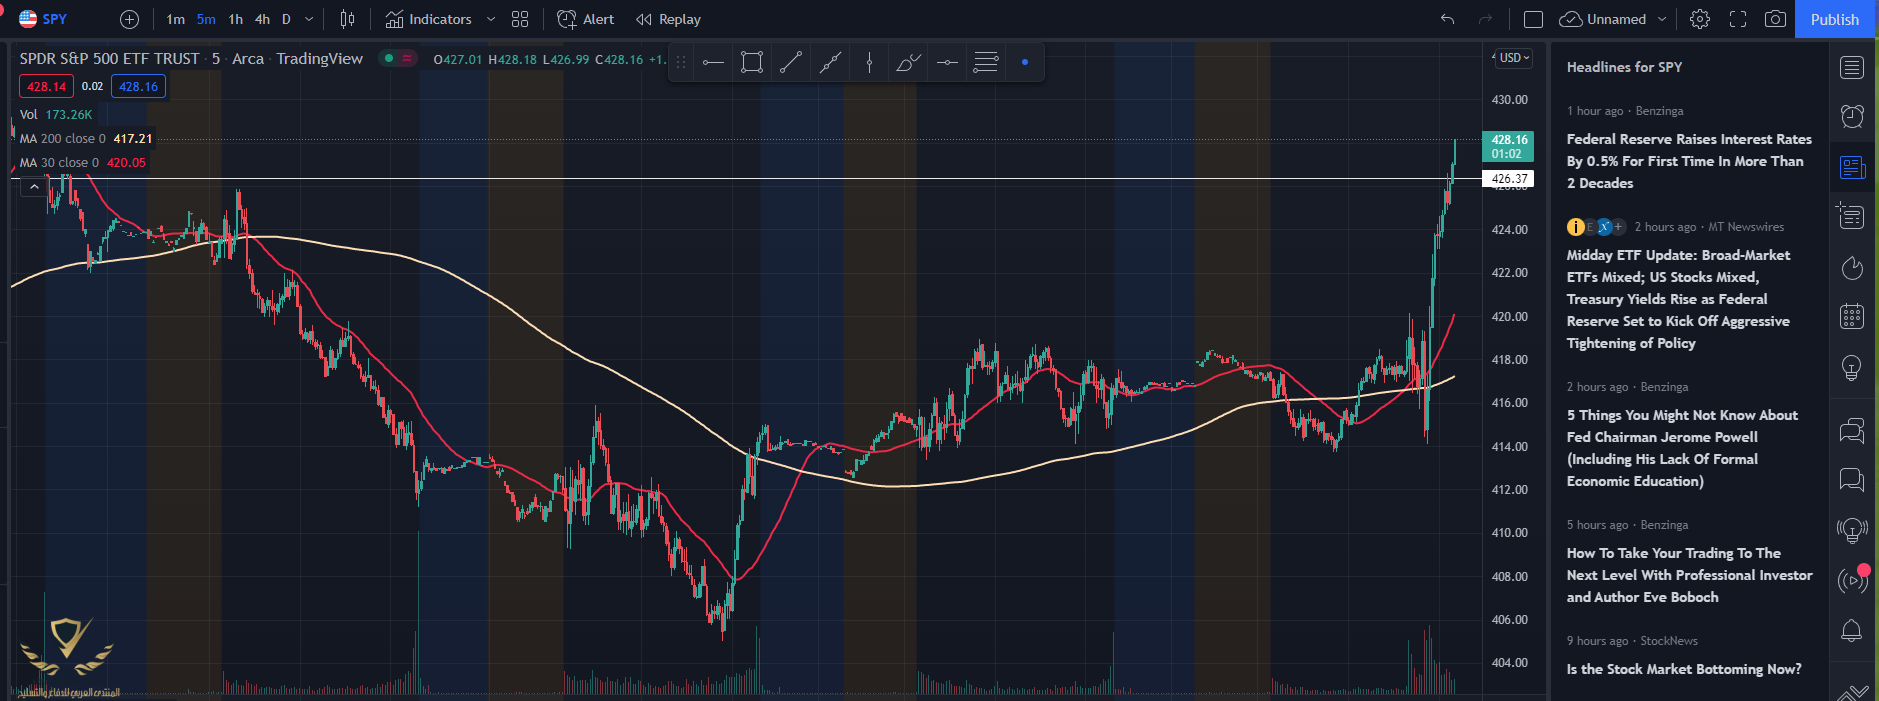The height and width of the screenshot is (701, 1879).
Task: Switch to the 1h timeframe
Action: click(236, 19)
